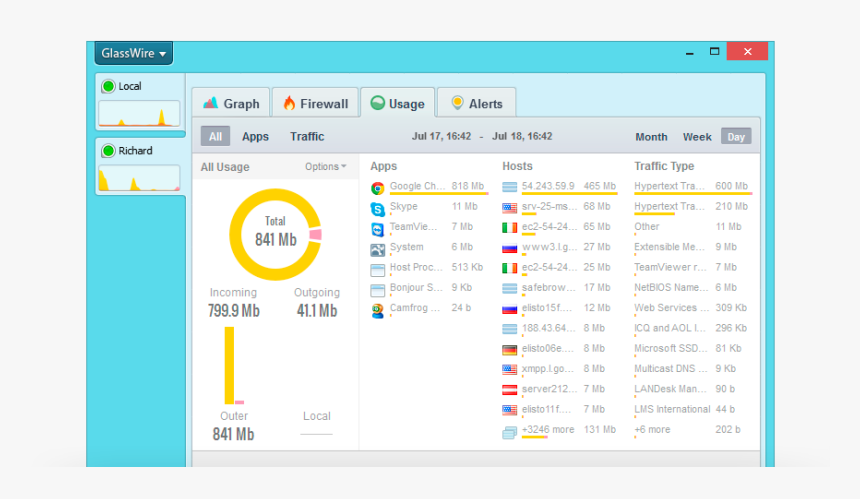Select the Apps usage filter
Image resolution: width=860 pixels, height=499 pixels.
pyautogui.click(x=255, y=137)
